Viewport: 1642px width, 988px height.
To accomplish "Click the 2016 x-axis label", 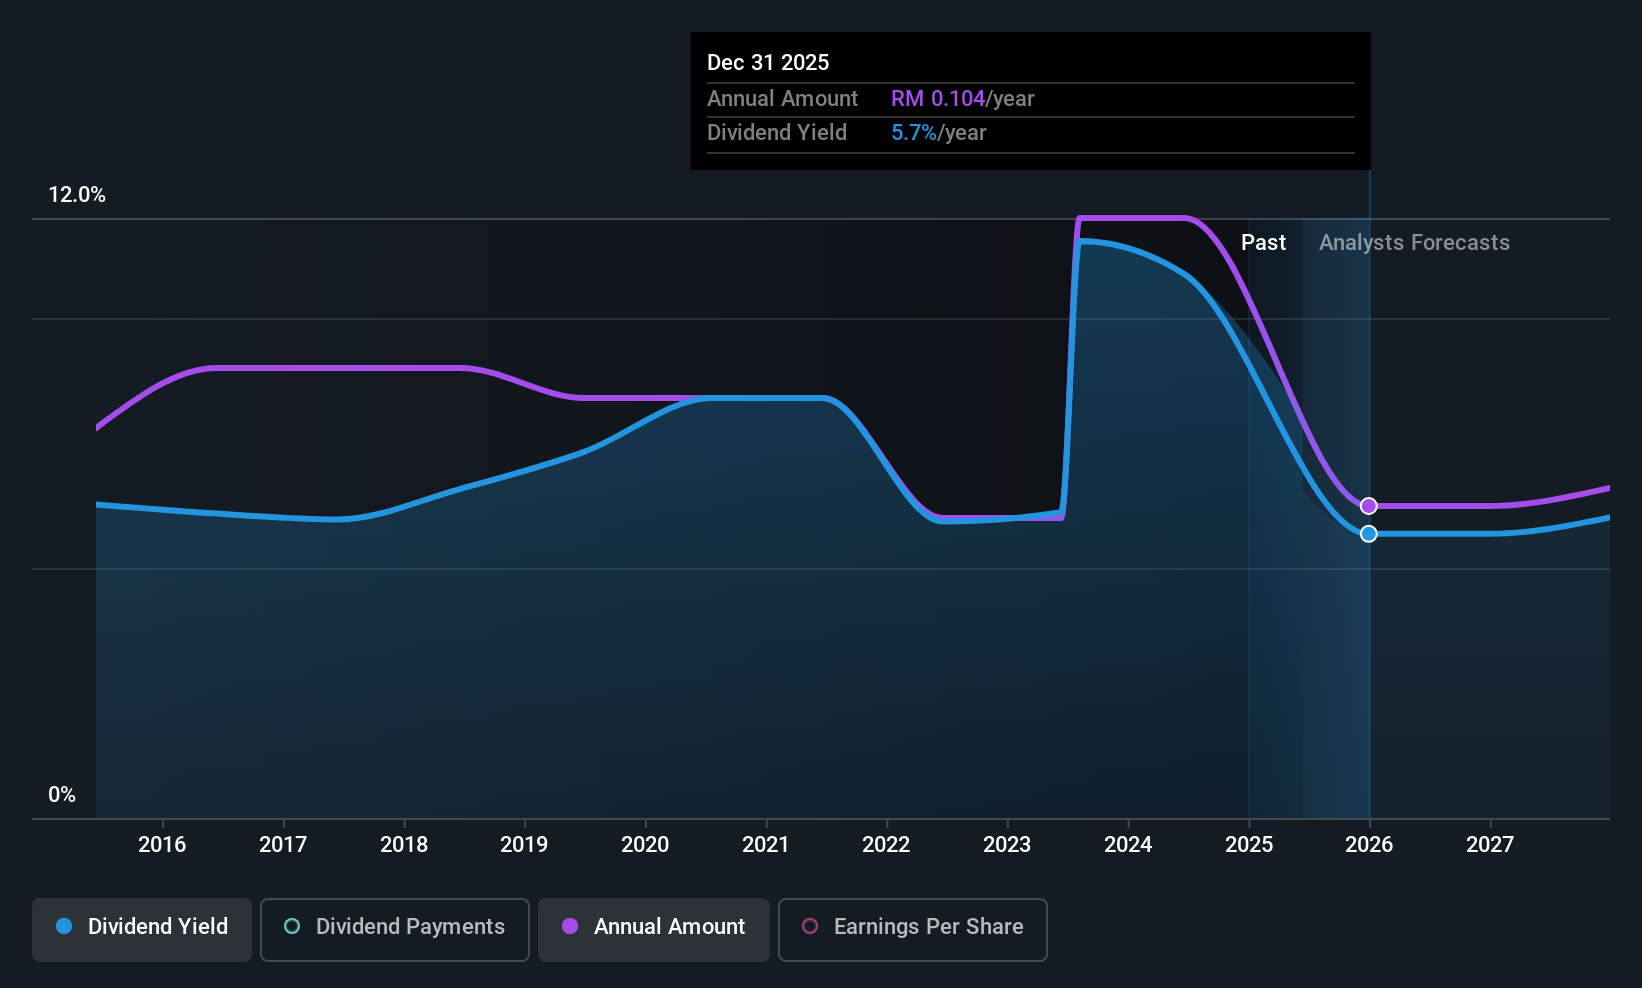I will [x=162, y=845].
